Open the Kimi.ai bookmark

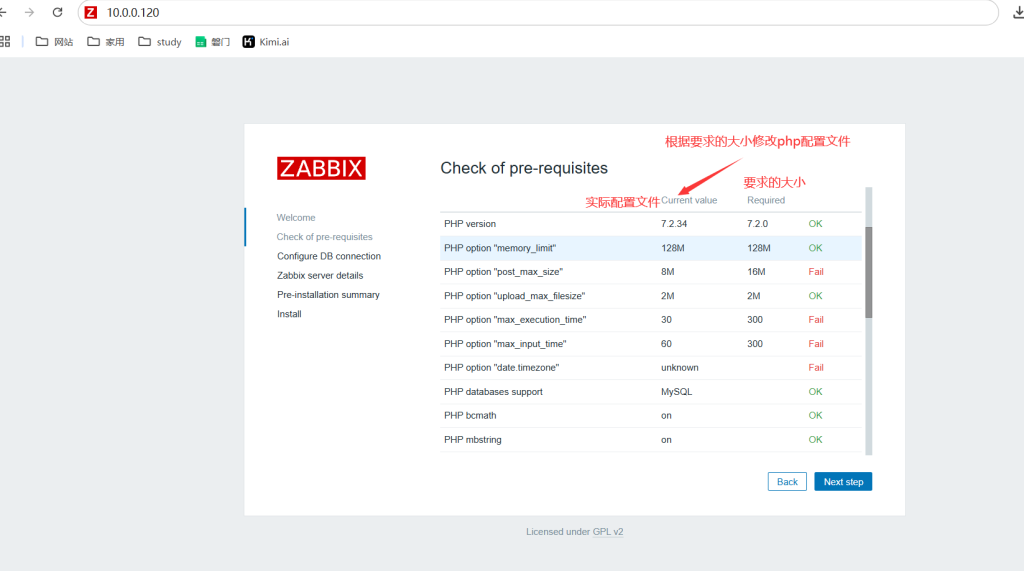[x=265, y=42]
